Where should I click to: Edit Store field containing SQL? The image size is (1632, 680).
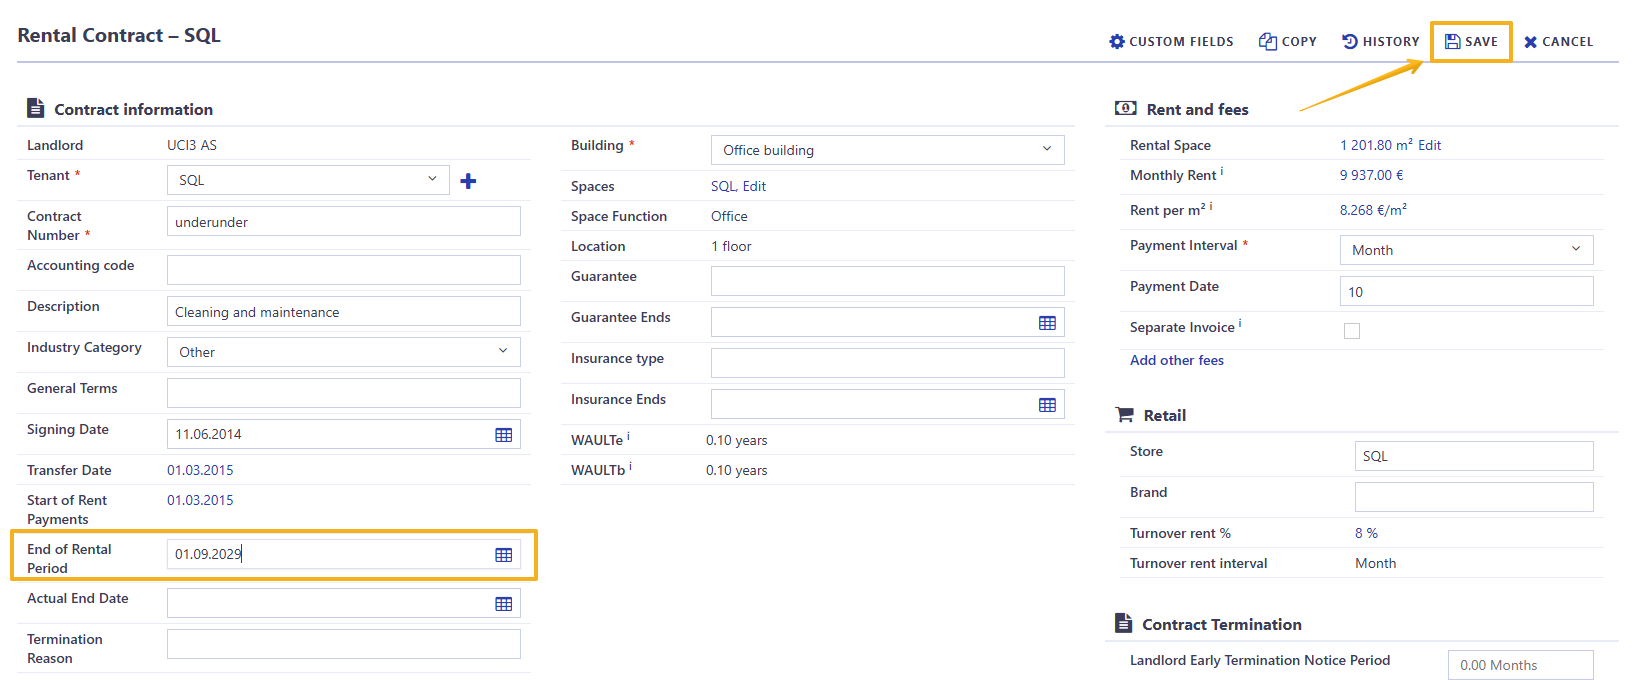(x=1474, y=456)
